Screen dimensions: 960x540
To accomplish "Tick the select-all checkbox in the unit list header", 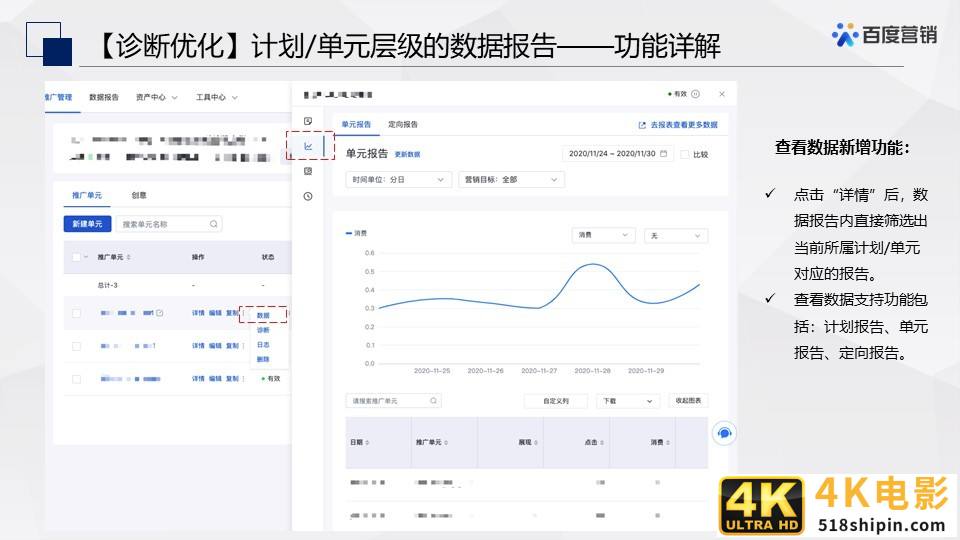I will [77, 257].
